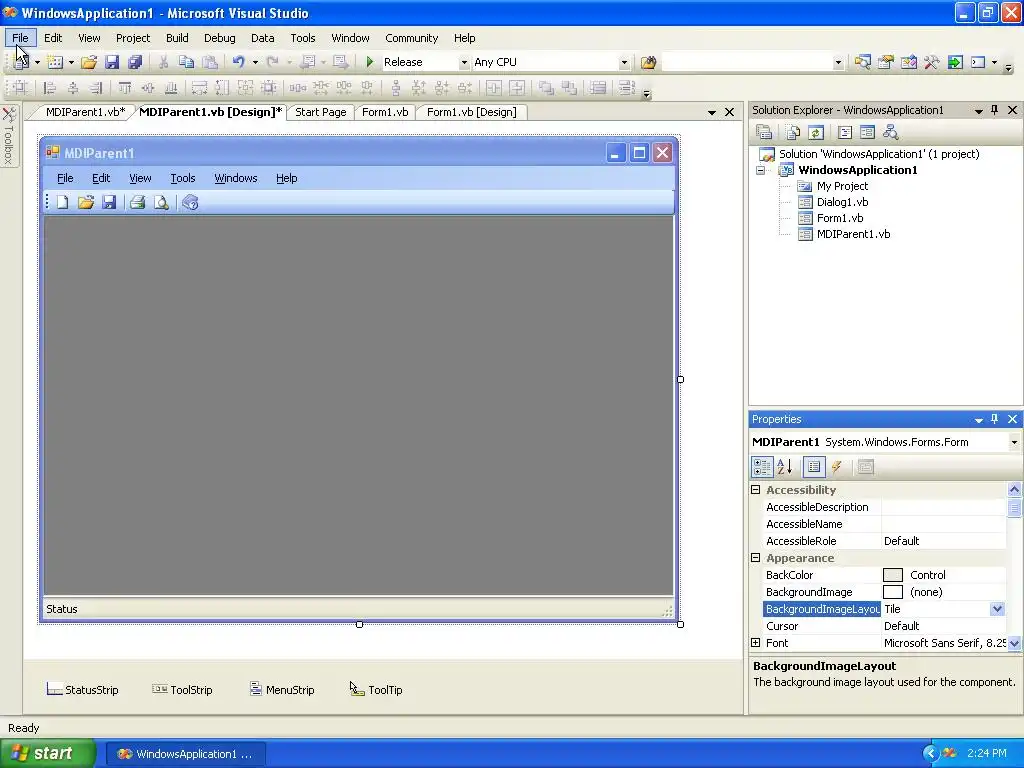Open the Object Browser toolbar icon
Viewport: 1024px width, 768px height.
click(908, 62)
